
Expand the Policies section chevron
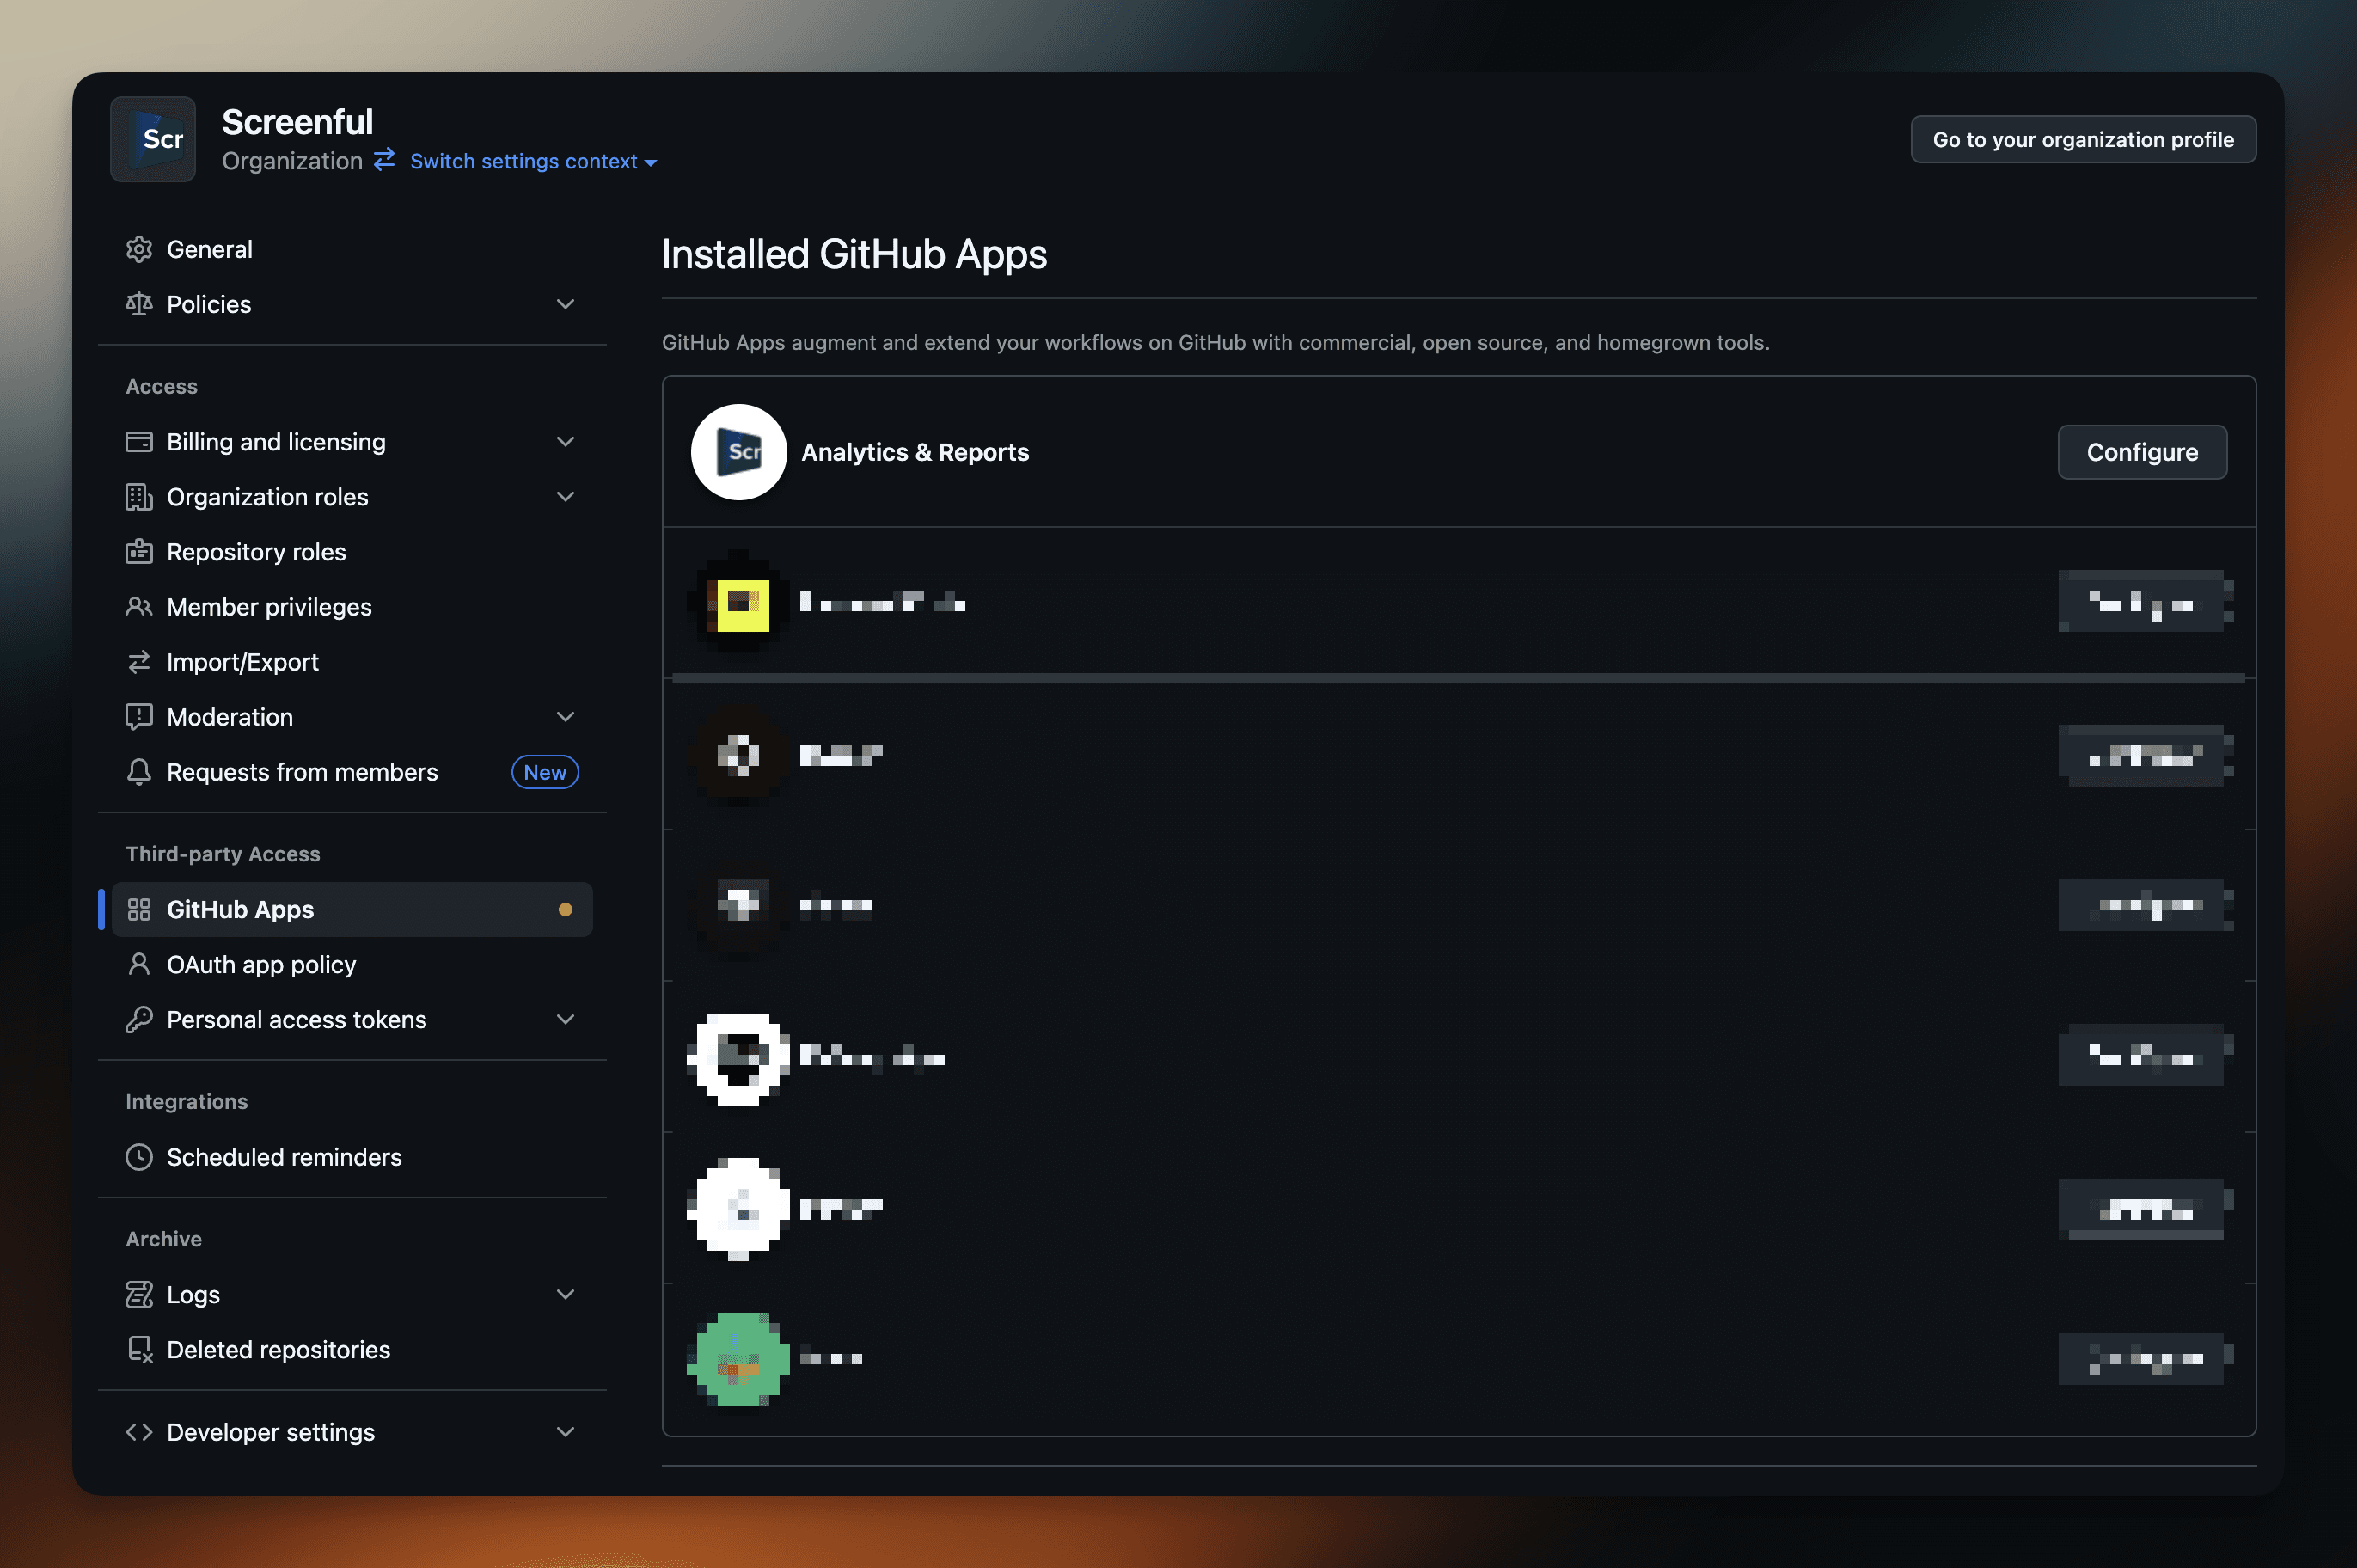click(565, 304)
